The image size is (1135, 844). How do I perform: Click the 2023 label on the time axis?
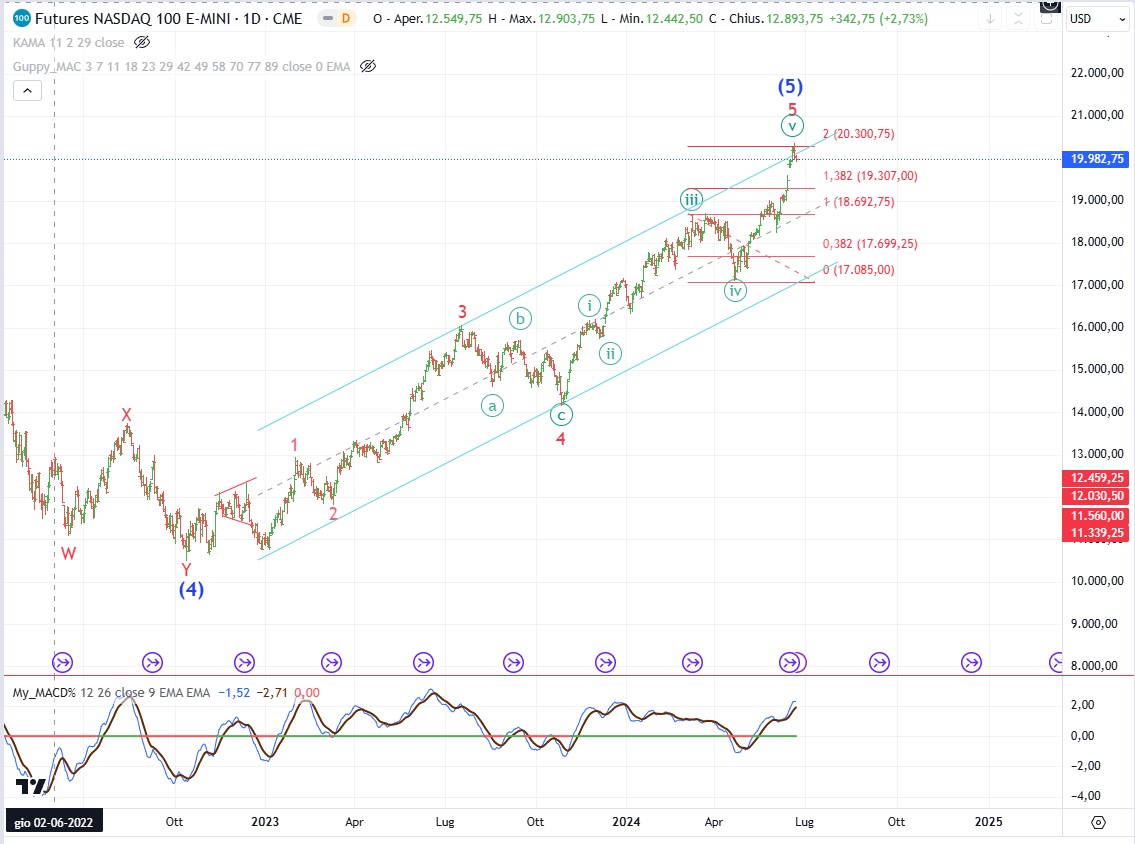pos(265,822)
